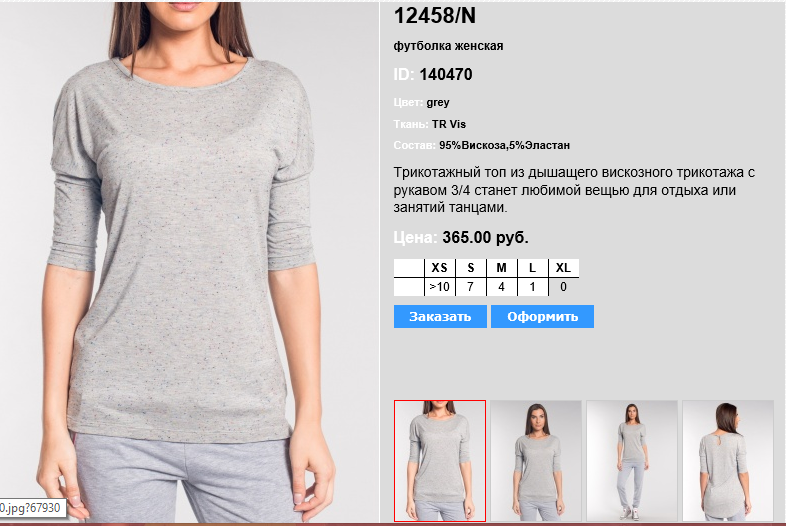
Task: Open the second thumbnail with angled pose
Action: (x=536, y=461)
